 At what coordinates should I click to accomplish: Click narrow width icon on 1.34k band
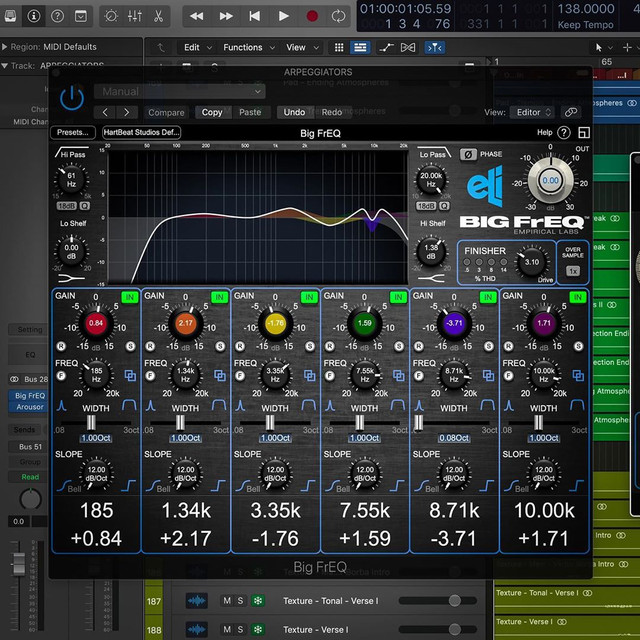[151, 405]
